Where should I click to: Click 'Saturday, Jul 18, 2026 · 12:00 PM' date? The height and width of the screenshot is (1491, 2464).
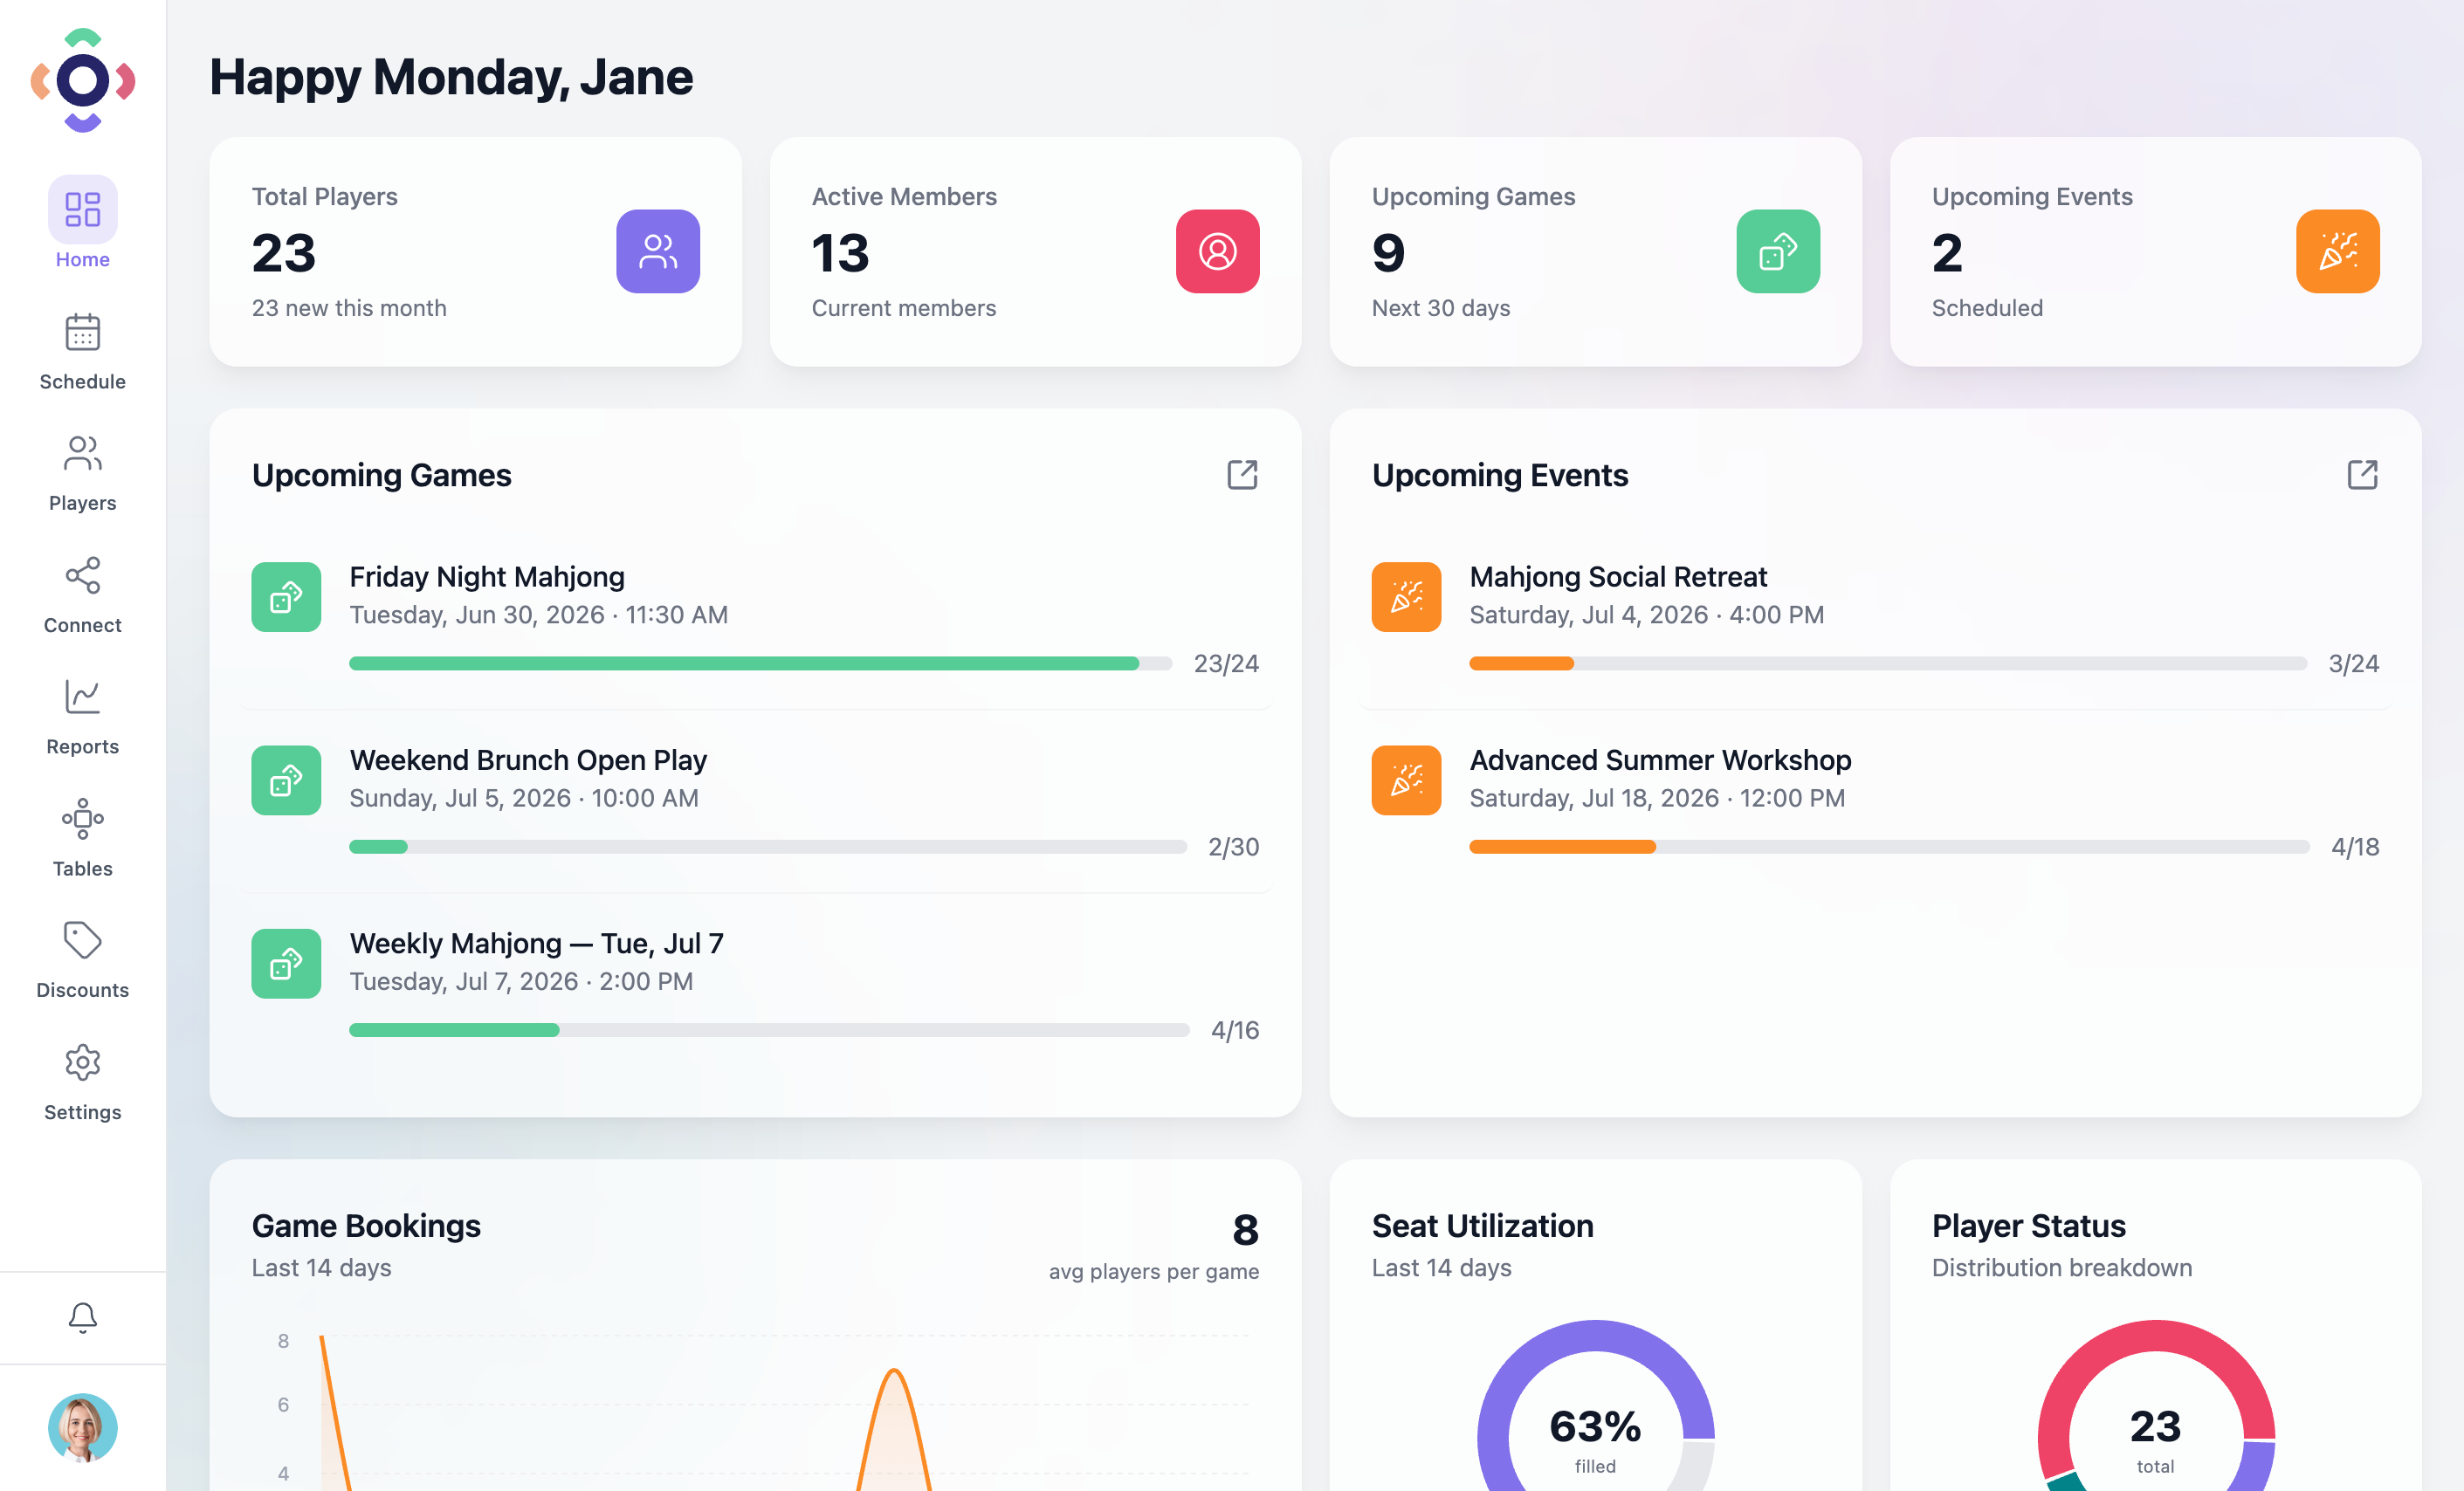click(1657, 798)
